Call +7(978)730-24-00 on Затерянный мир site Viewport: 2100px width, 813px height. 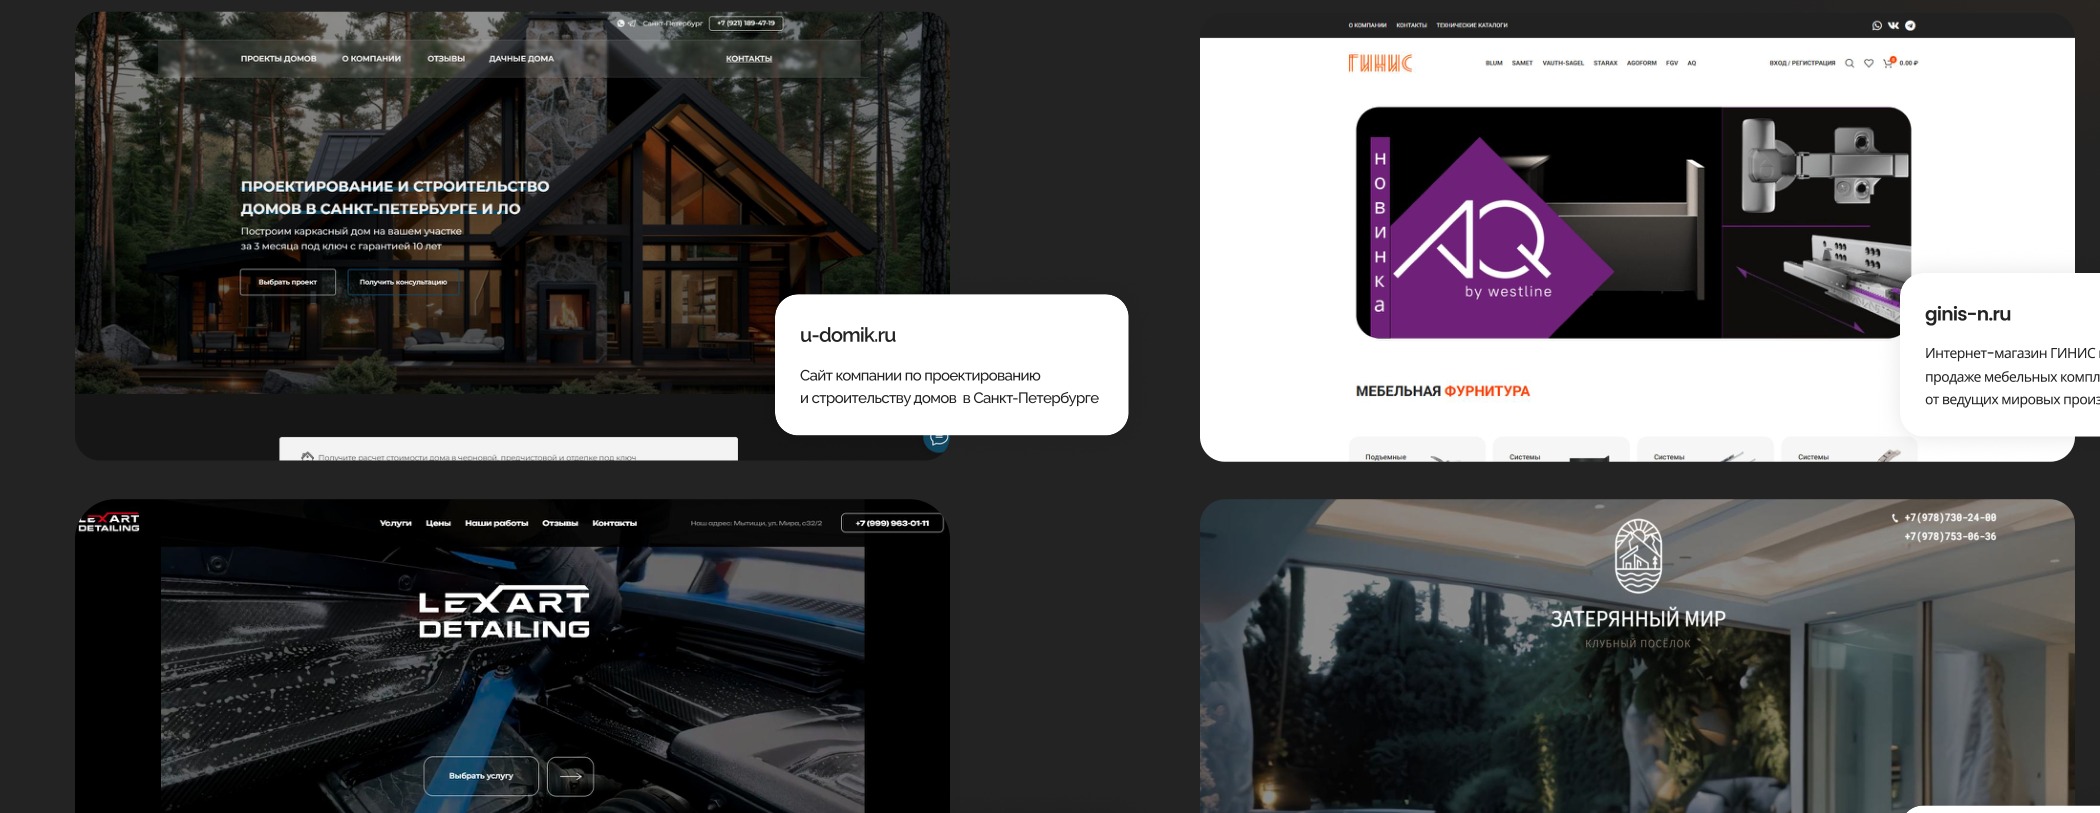coord(1950,518)
